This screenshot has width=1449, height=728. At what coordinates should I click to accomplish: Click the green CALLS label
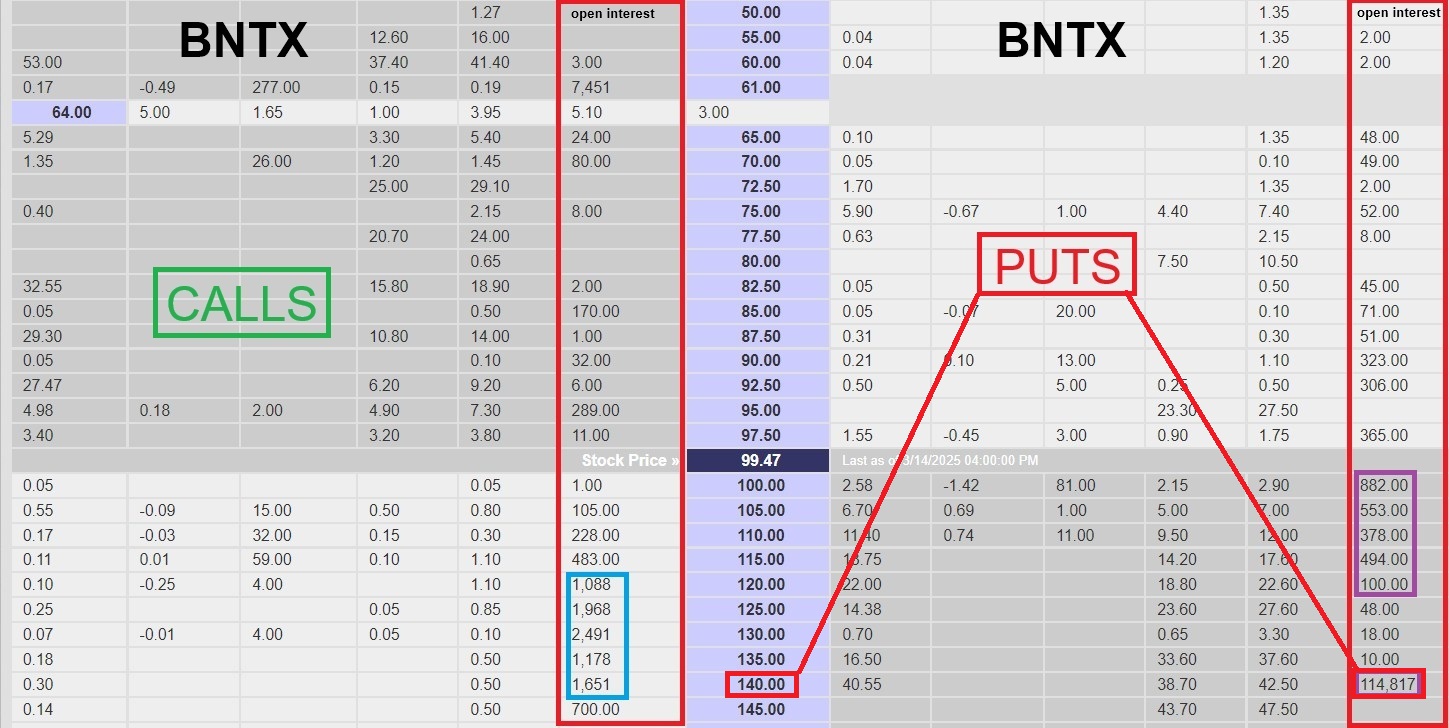241,303
